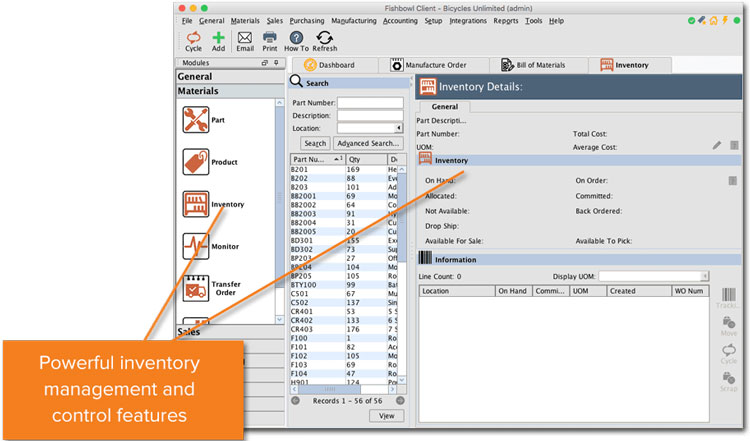Expand the General module group
The width and height of the screenshot is (750, 441).
point(230,77)
